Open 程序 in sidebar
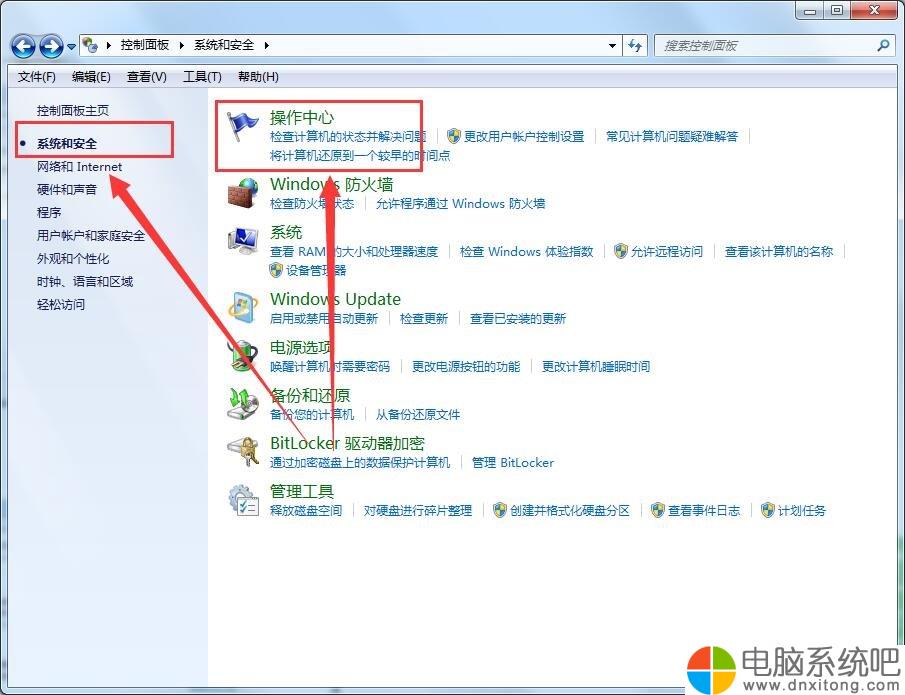Screen dimensions: 905x695 coord(48,212)
